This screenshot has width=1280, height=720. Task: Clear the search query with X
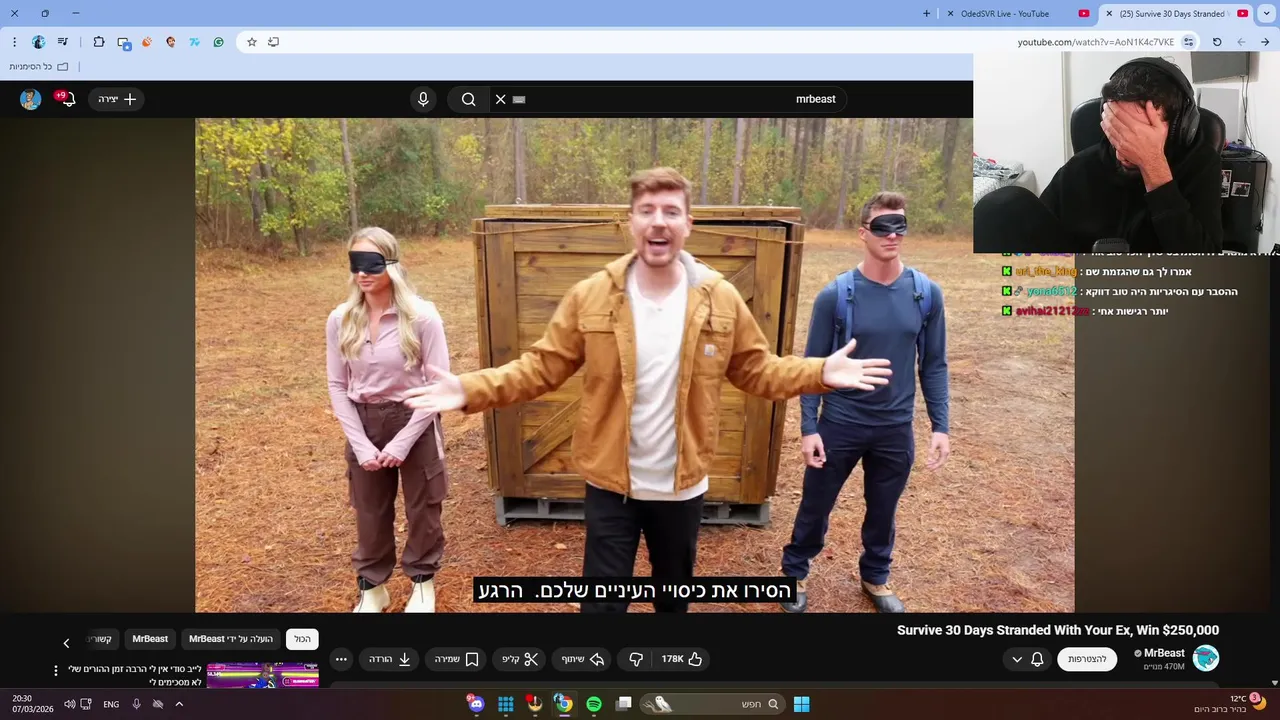click(x=501, y=99)
